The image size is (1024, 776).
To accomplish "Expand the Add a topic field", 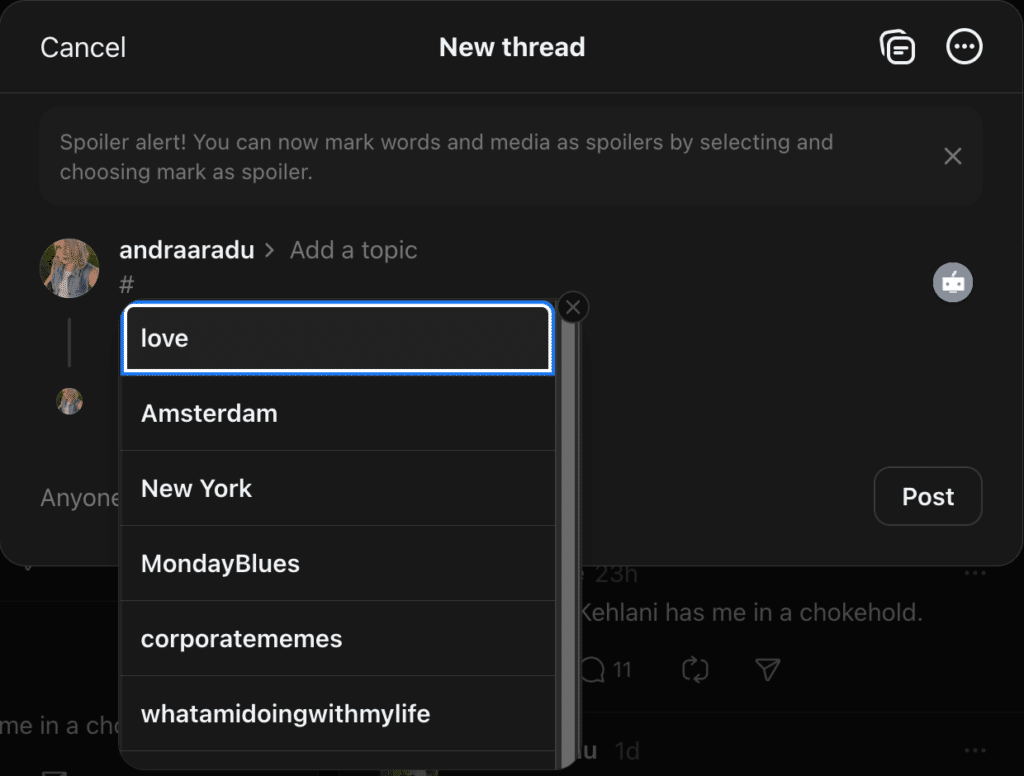I will [x=353, y=249].
